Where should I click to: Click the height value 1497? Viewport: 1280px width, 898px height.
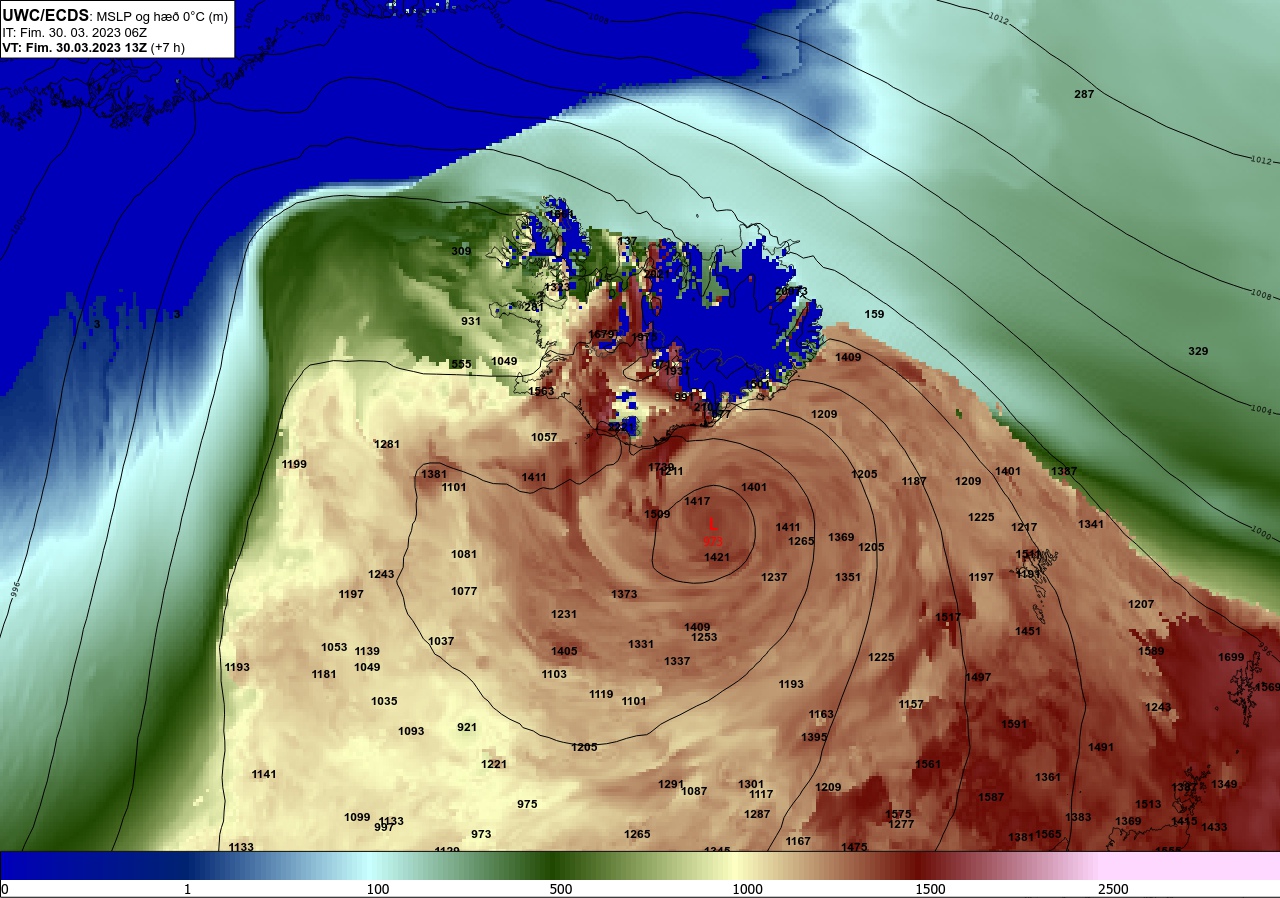point(977,677)
